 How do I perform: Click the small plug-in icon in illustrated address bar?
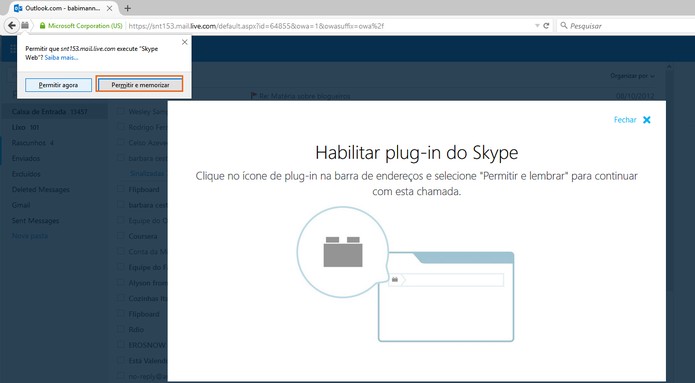click(395, 280)
